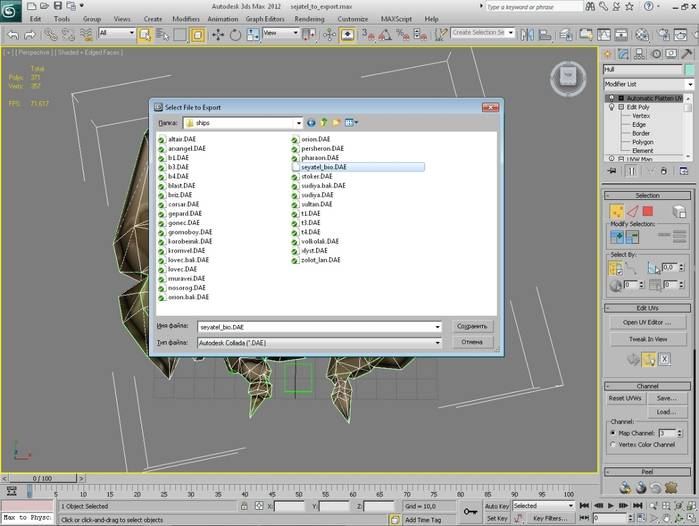The height and width of the screenshot is (526, 699).
Task: Open the Modifier List dropdown
Action: [650, 85]
